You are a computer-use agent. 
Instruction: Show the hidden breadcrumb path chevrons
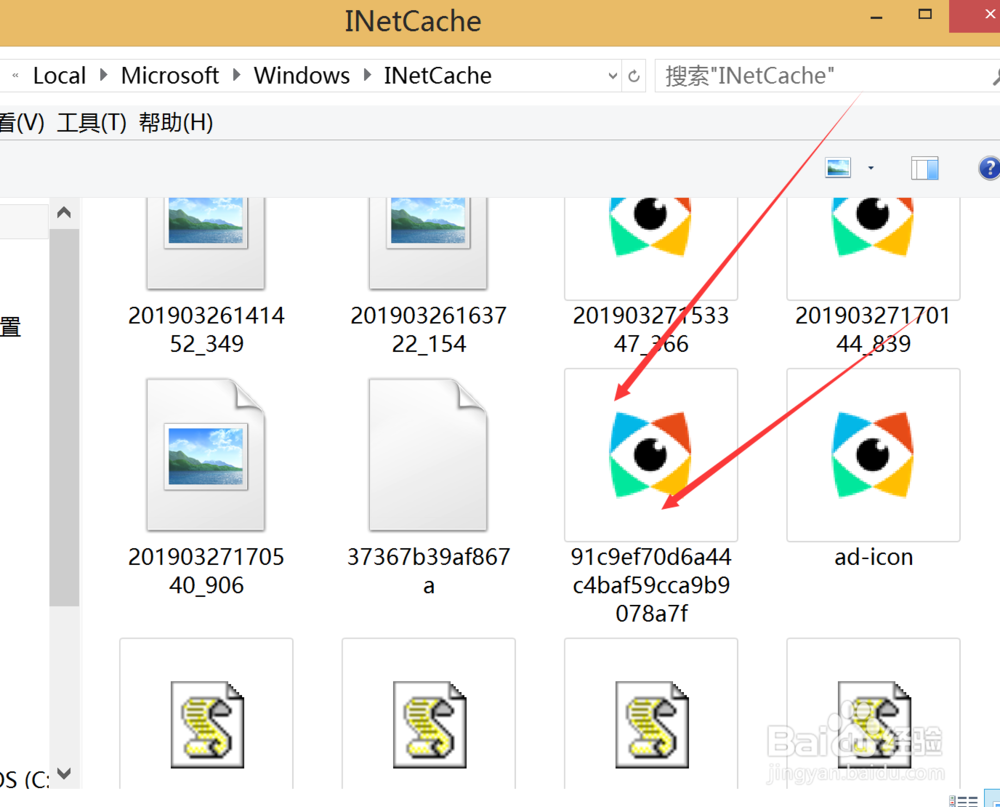(15, 76)
